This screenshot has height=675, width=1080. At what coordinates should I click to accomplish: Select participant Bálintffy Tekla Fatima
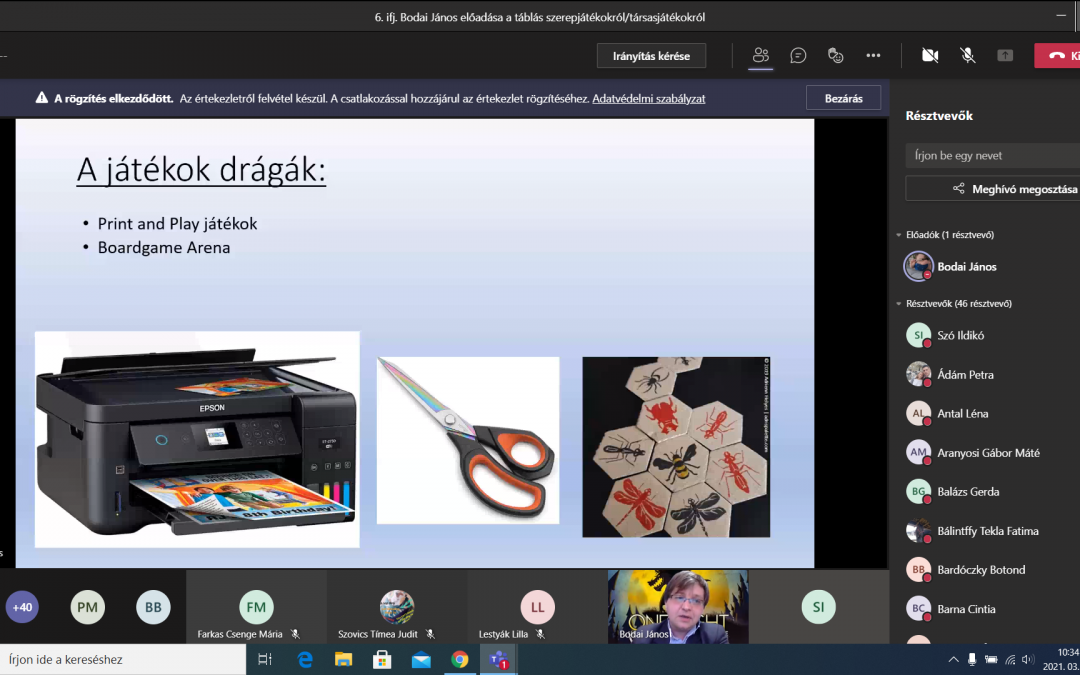click(x=988, y=531)
